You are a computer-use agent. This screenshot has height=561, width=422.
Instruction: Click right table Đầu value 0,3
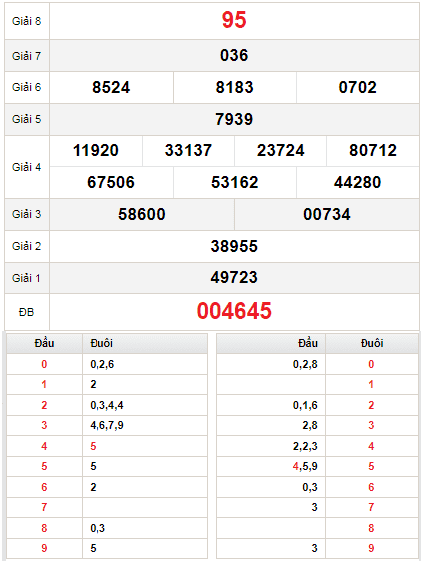[x=310, y=487]
